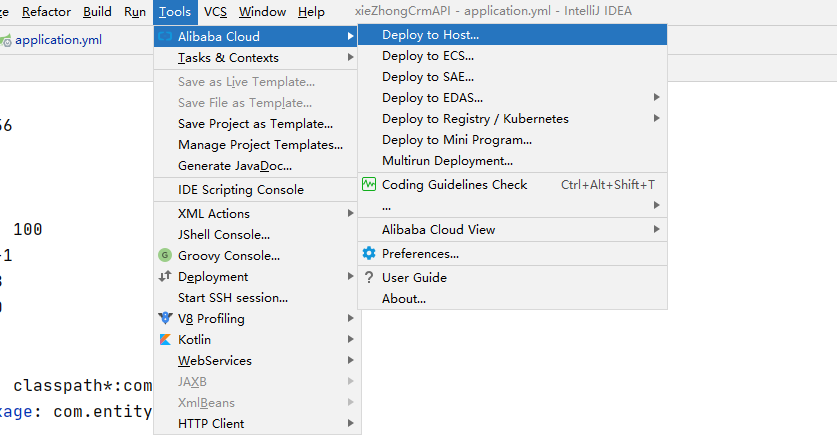Expand Deploy to Registry / Kubernetes submenu
Image resolution: width=837 pixels, height=446 pixels.
(x=657, y=118)
